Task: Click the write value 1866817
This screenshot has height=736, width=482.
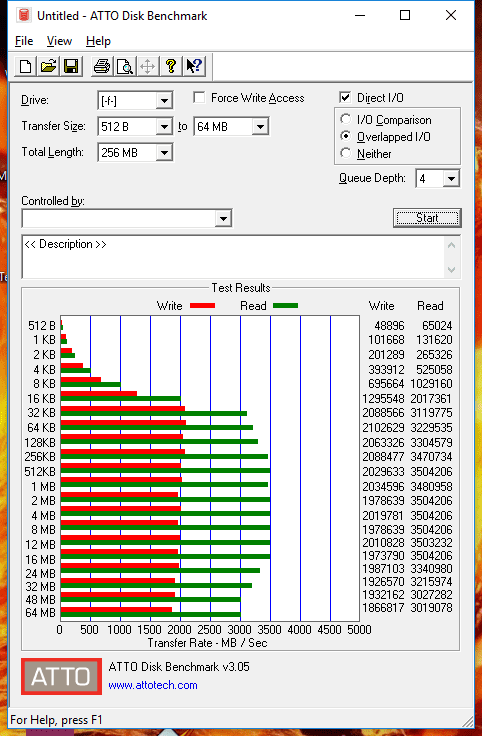Action: (383, 608)
